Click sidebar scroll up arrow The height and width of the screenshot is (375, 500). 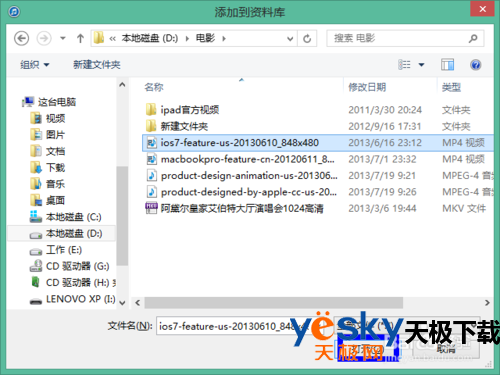click(x=122, y=85)
